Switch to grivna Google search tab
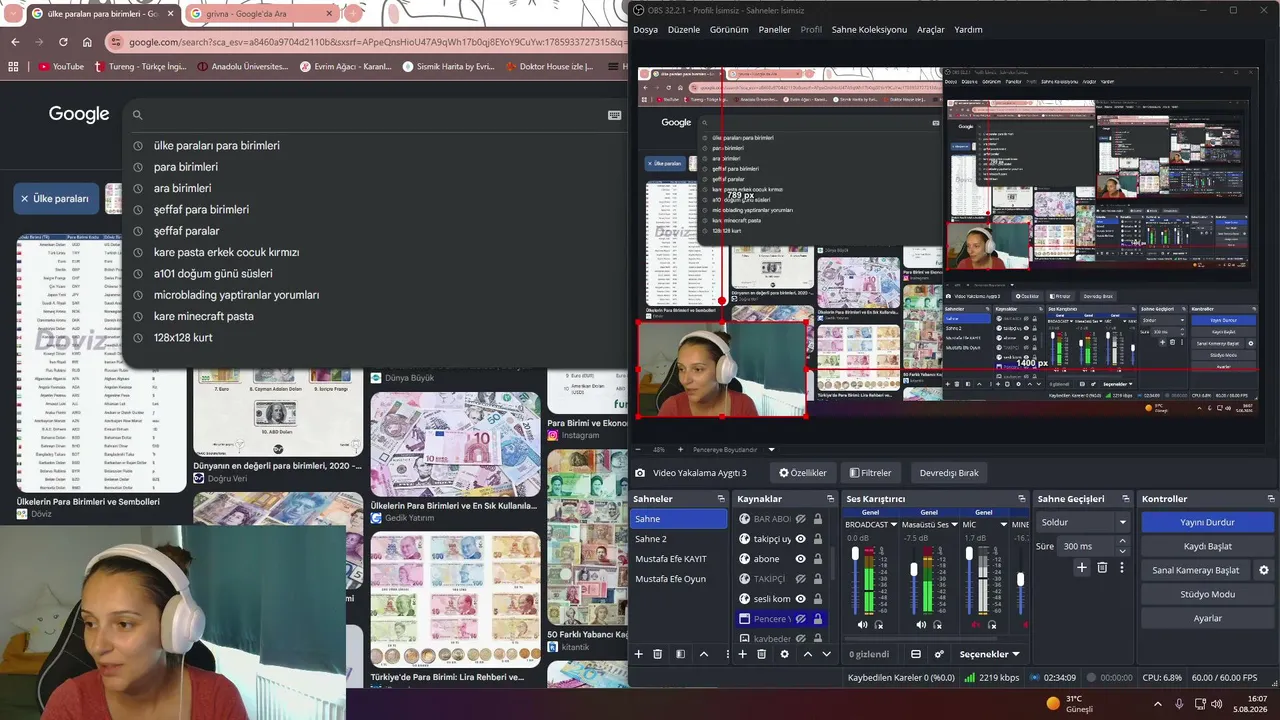Screen dimensions: 1280x720 262,14
